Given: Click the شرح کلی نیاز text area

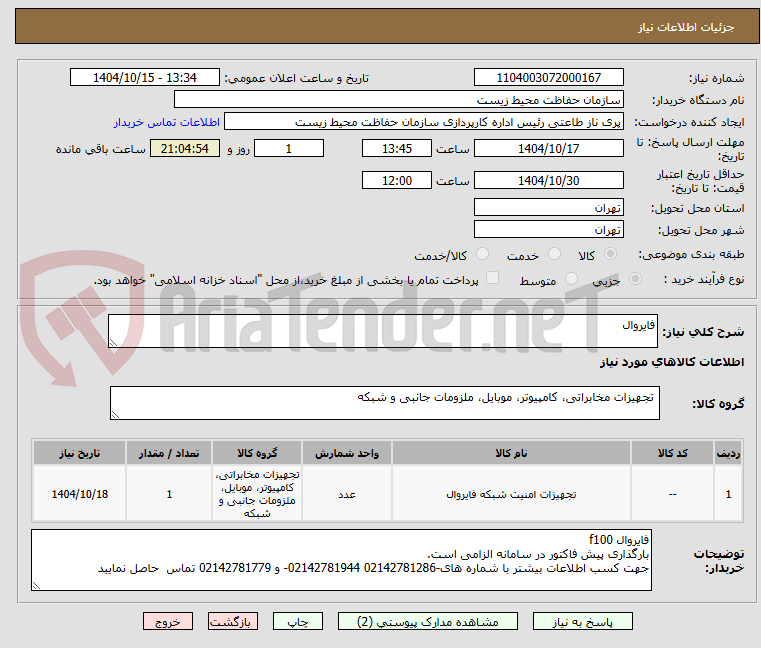Looking at the screenshot, I should click(382, 331).
